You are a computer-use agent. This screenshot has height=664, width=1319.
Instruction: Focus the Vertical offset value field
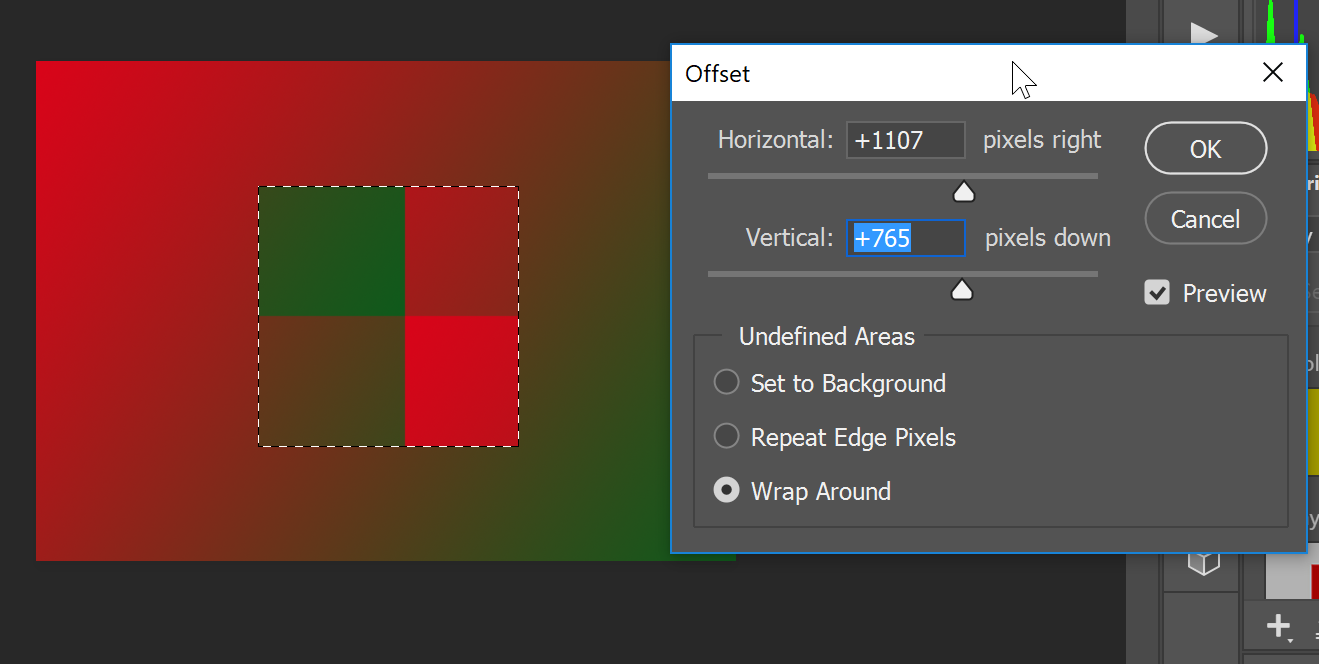[x=905, y=238]
